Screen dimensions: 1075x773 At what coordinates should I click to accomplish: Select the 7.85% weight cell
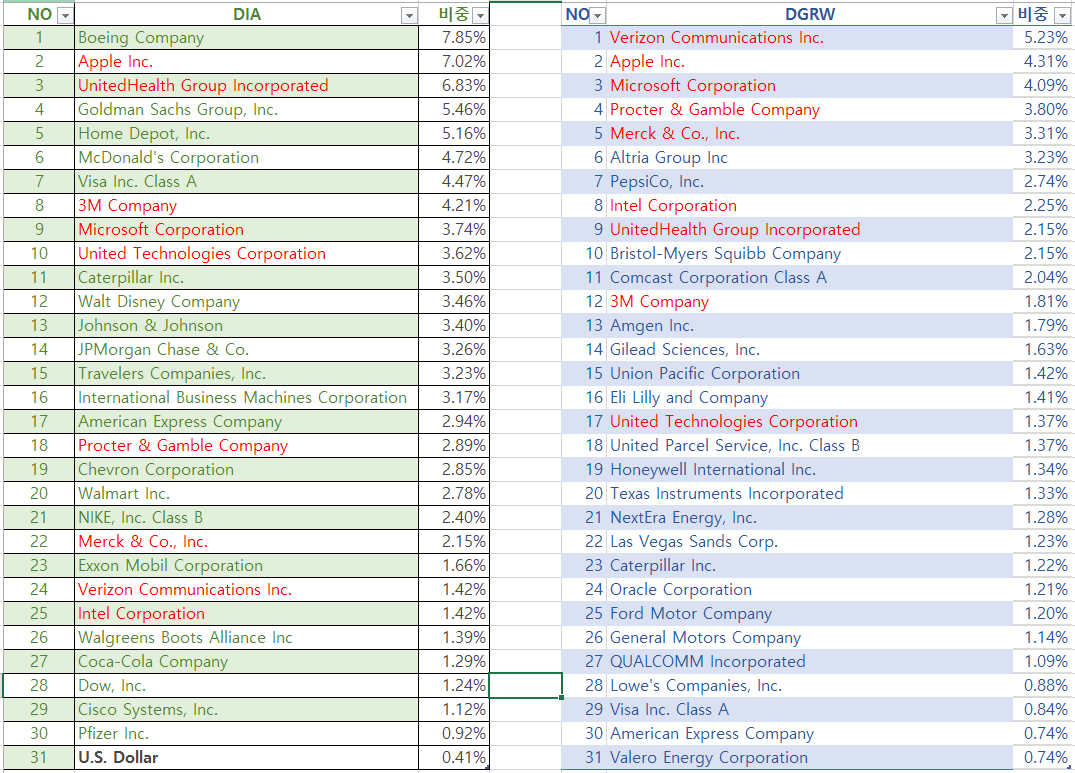pos(454,38)
